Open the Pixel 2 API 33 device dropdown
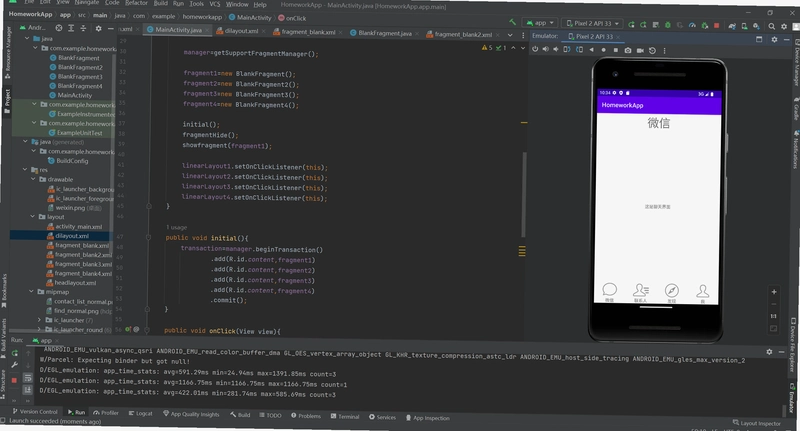This screenshot has width=800, height=431. pos(593,23)
